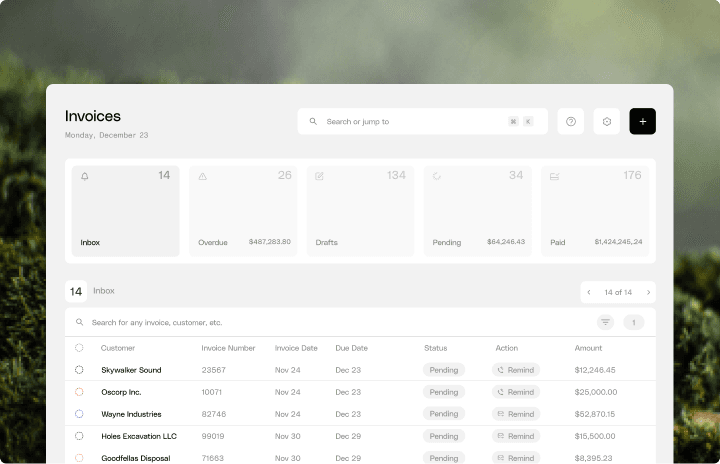Select the Skywalker Sound row checkbox
This screenshot has width=720, height=464.
tap(79, 370)
